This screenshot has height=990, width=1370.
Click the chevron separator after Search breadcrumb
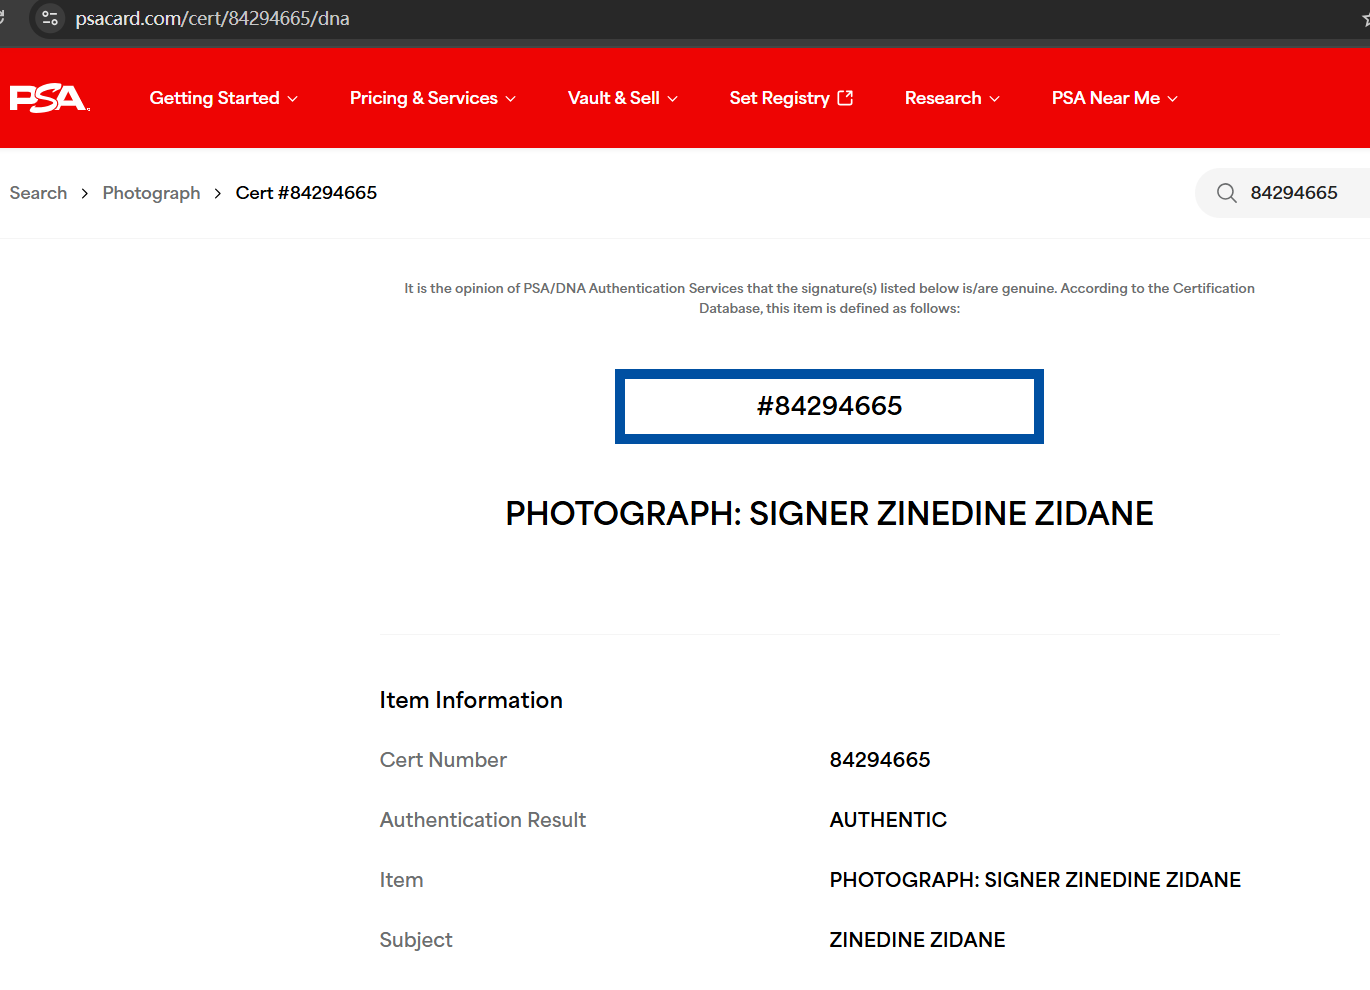click(x=85, y=193)
